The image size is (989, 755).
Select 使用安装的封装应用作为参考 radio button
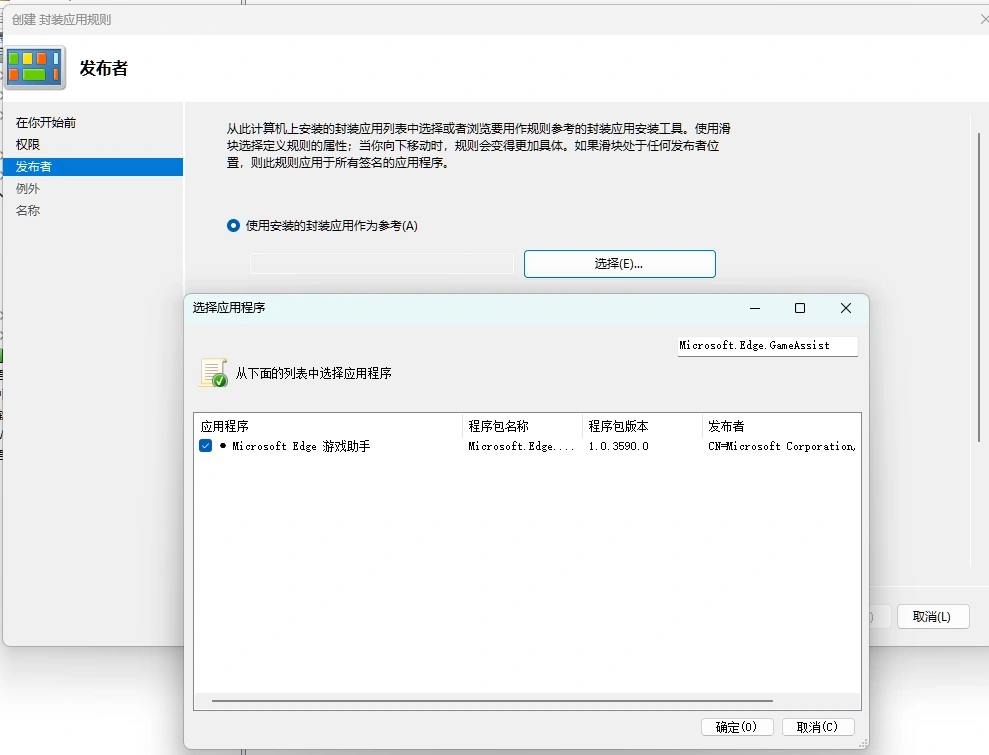(x=233, y=226)
